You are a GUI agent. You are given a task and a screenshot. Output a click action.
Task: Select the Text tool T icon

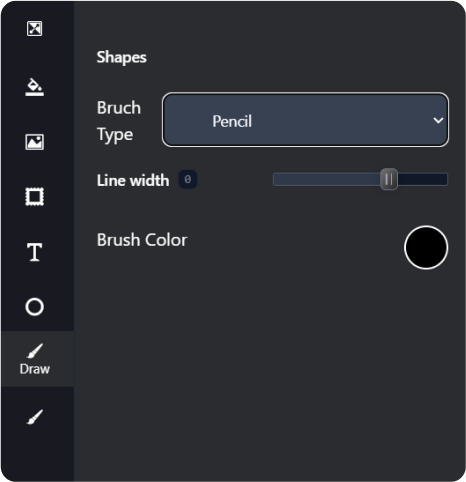34,252
